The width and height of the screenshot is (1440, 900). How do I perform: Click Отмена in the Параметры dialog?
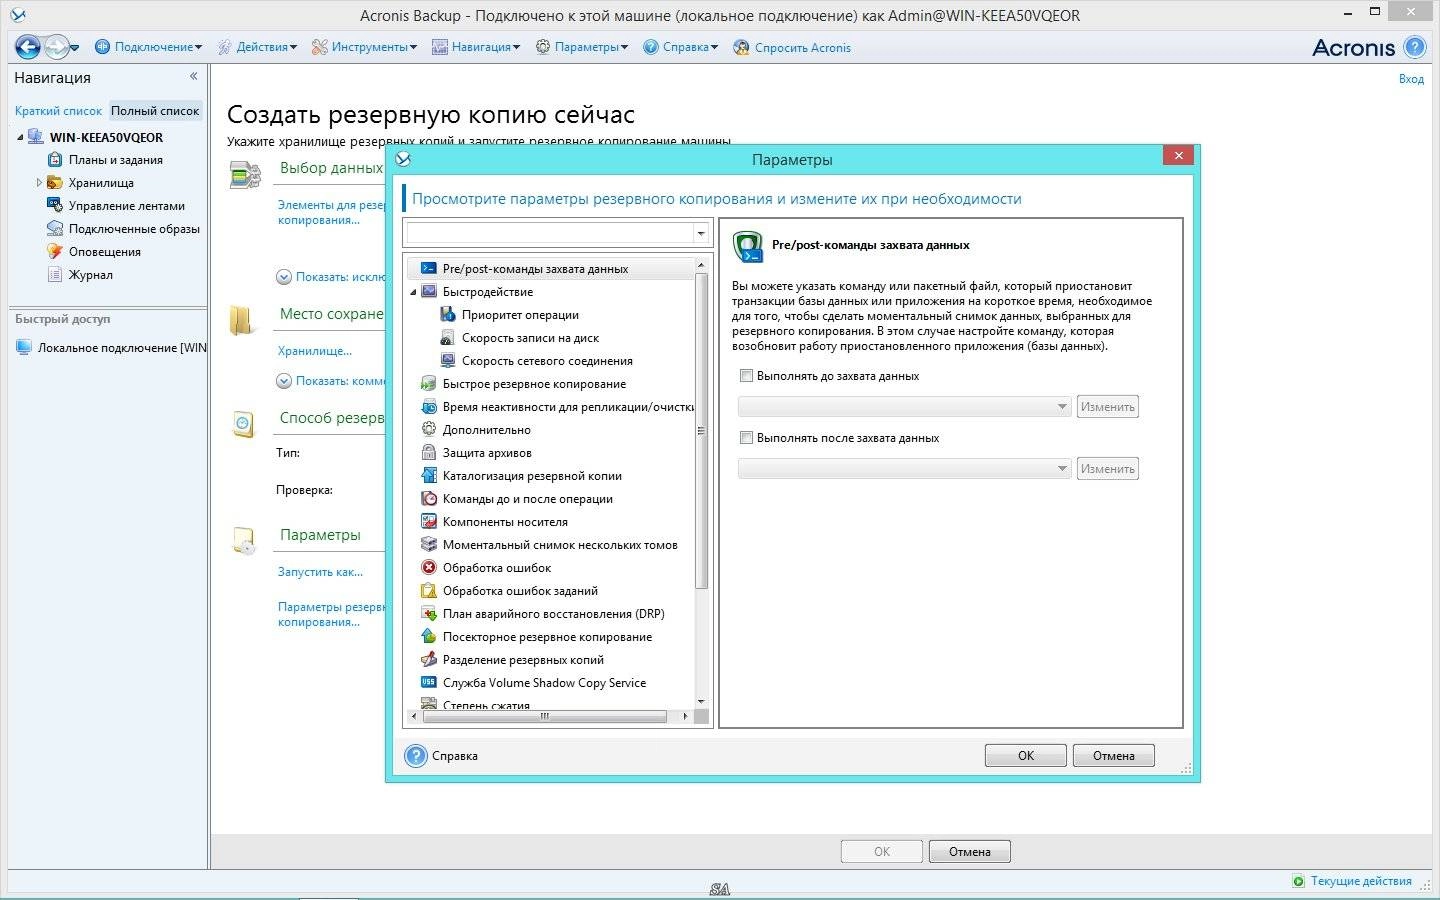(1114, 756)
